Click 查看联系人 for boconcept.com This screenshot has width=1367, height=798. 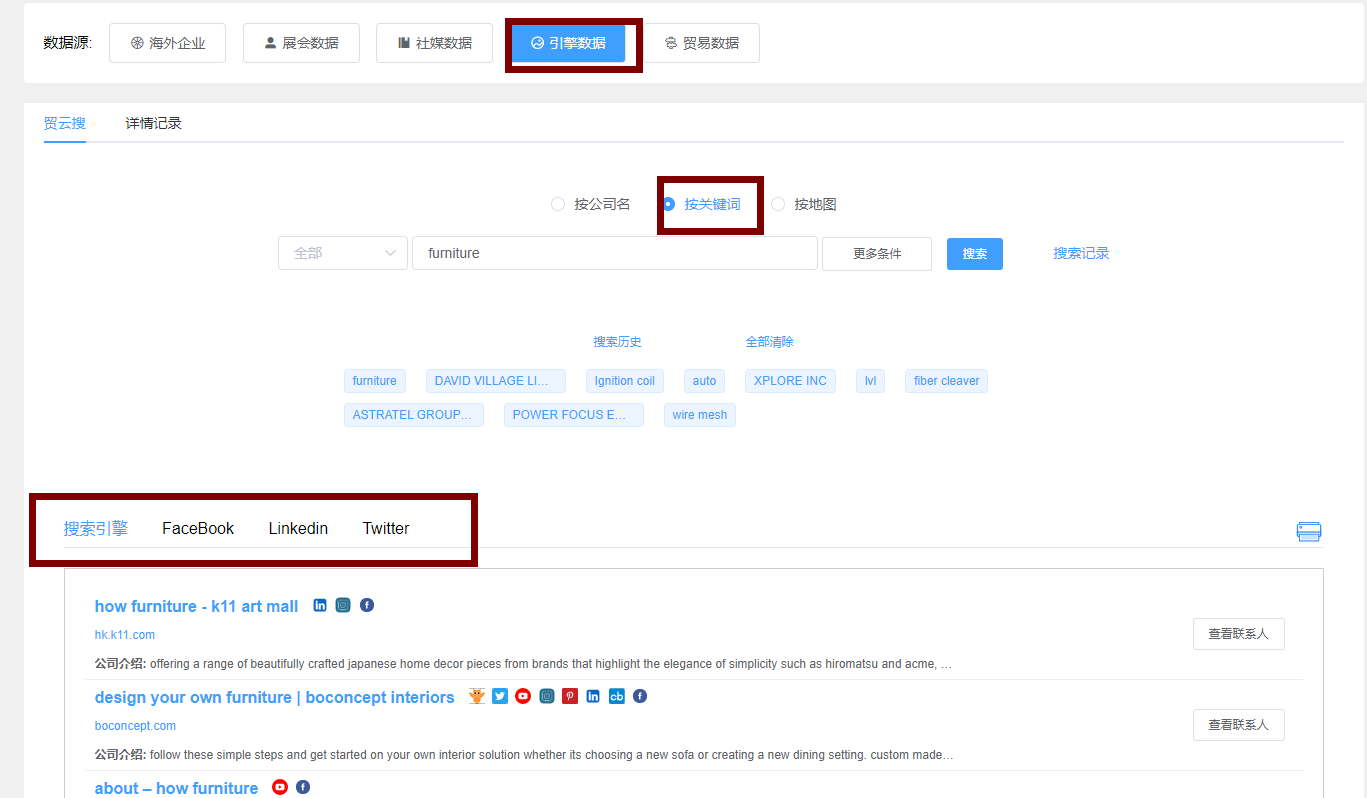tap(1238, 725)
